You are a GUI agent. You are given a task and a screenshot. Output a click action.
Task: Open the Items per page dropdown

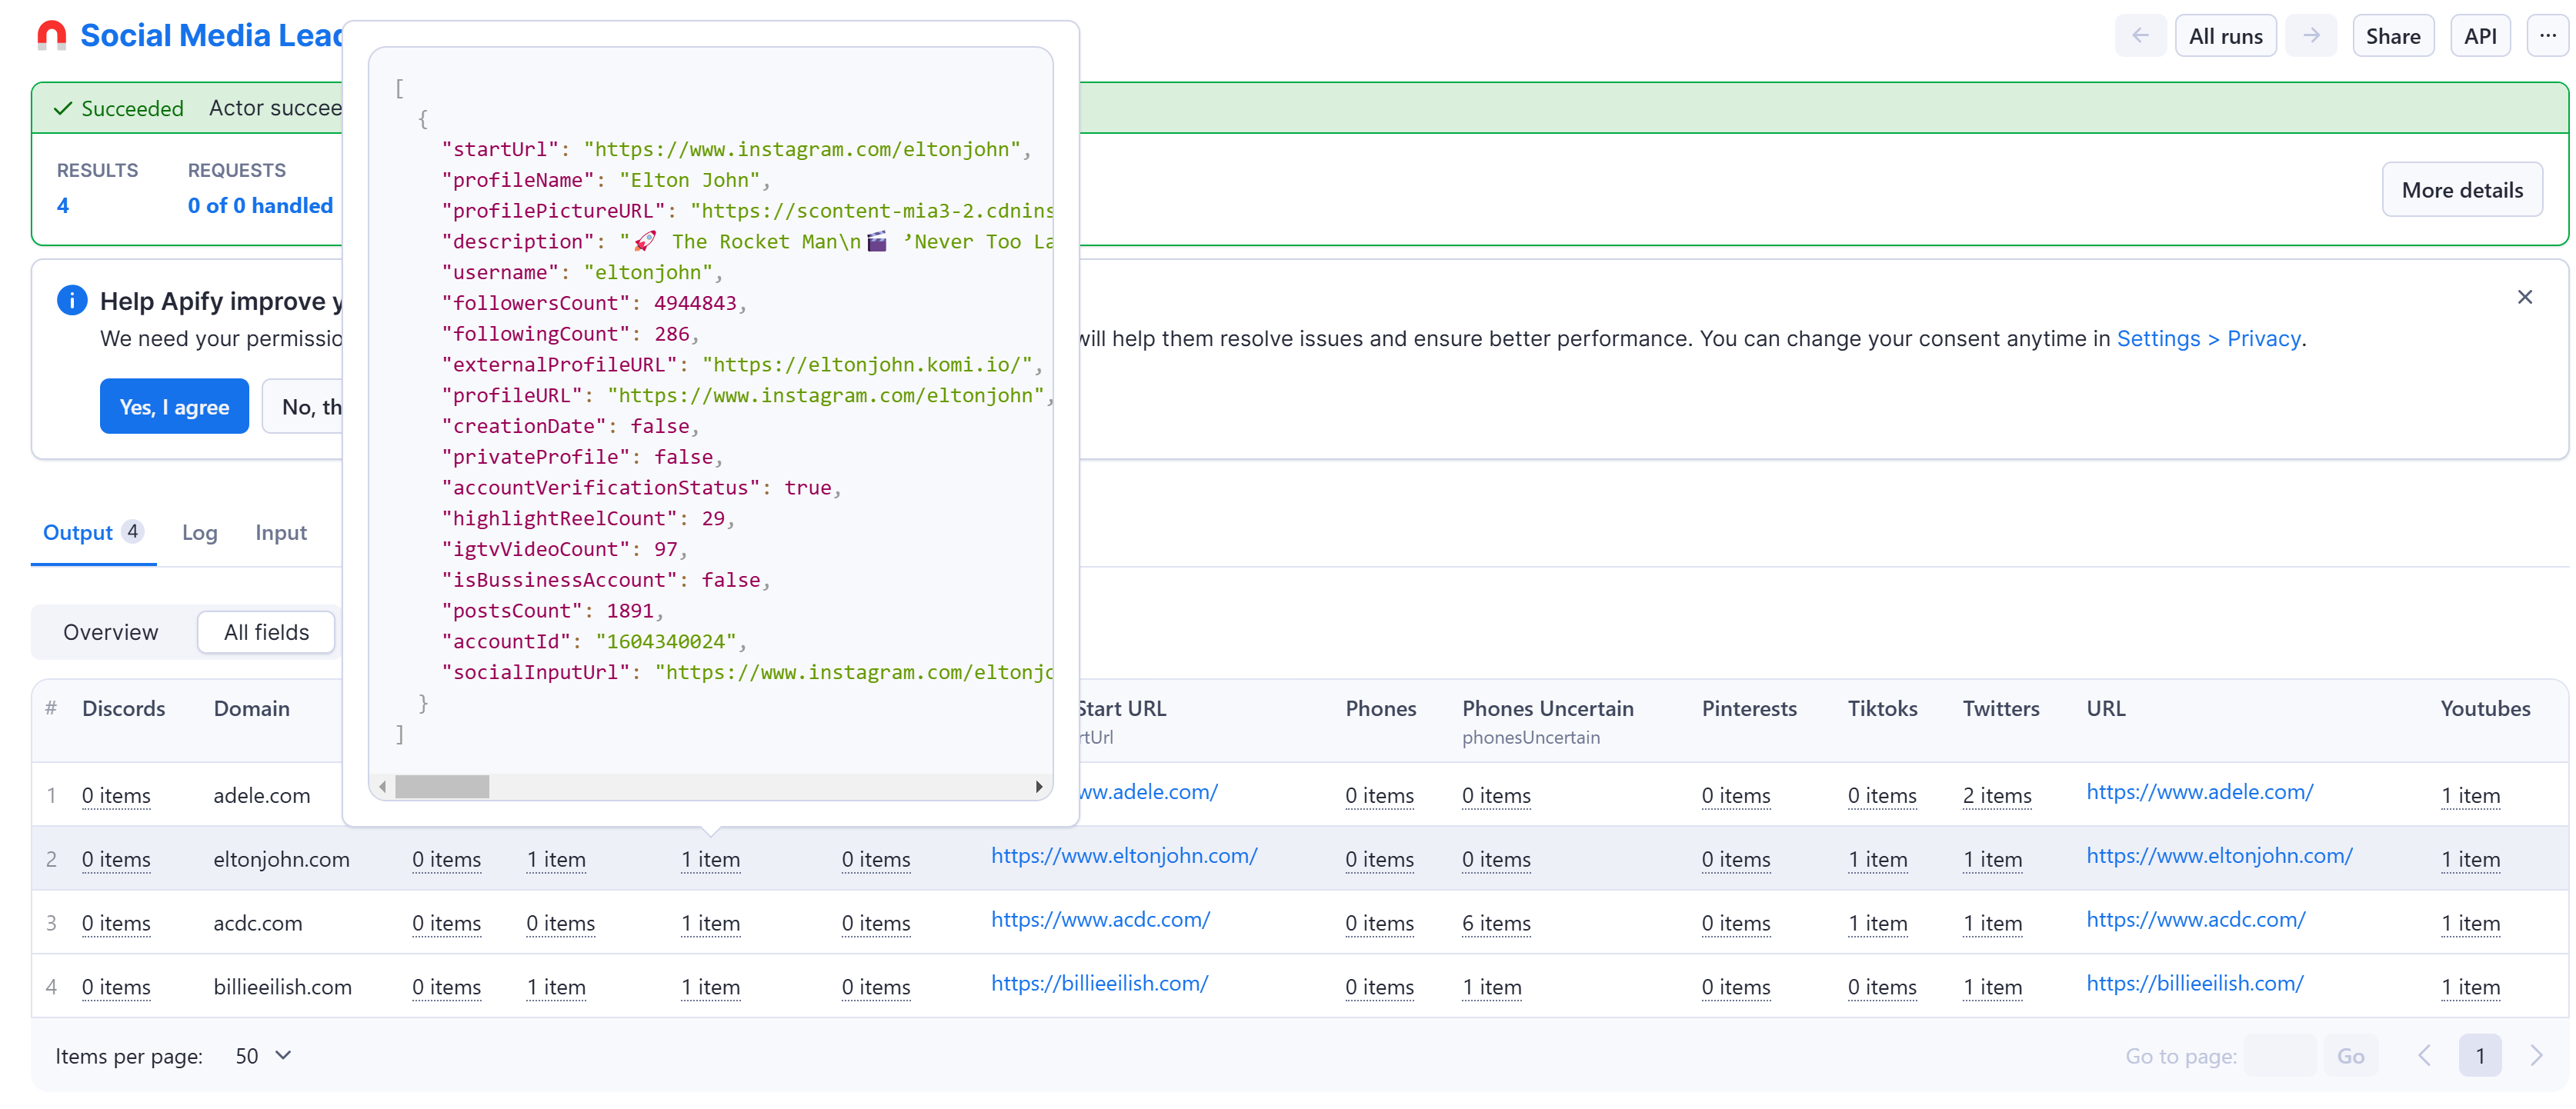coord(263,1056)
